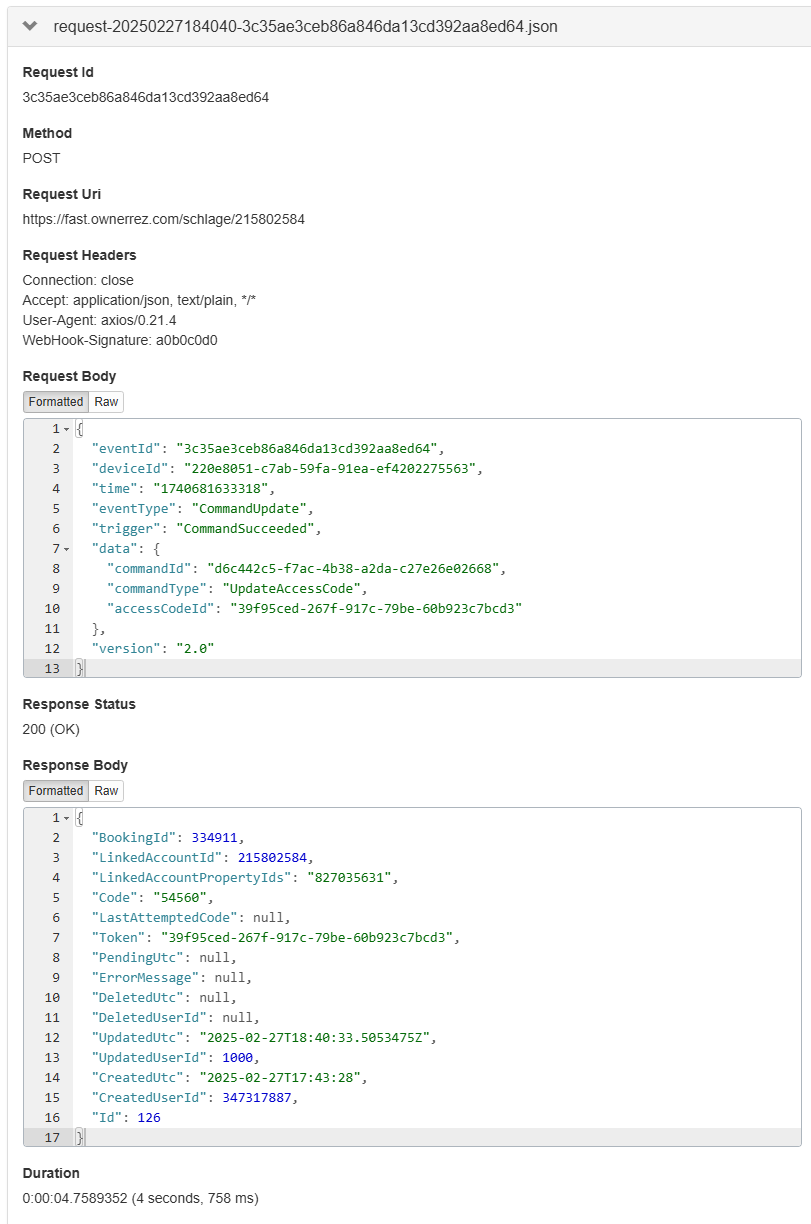Click line number 17 in the Response Body gutter
Screen dimensions: 811x1224
52,1138
